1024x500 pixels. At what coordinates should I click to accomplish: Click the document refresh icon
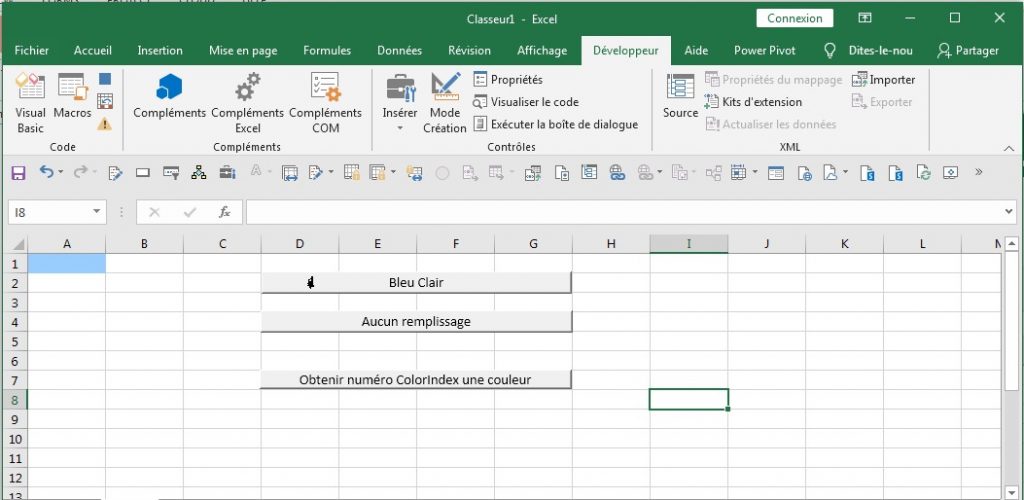(x=923, y=173)
